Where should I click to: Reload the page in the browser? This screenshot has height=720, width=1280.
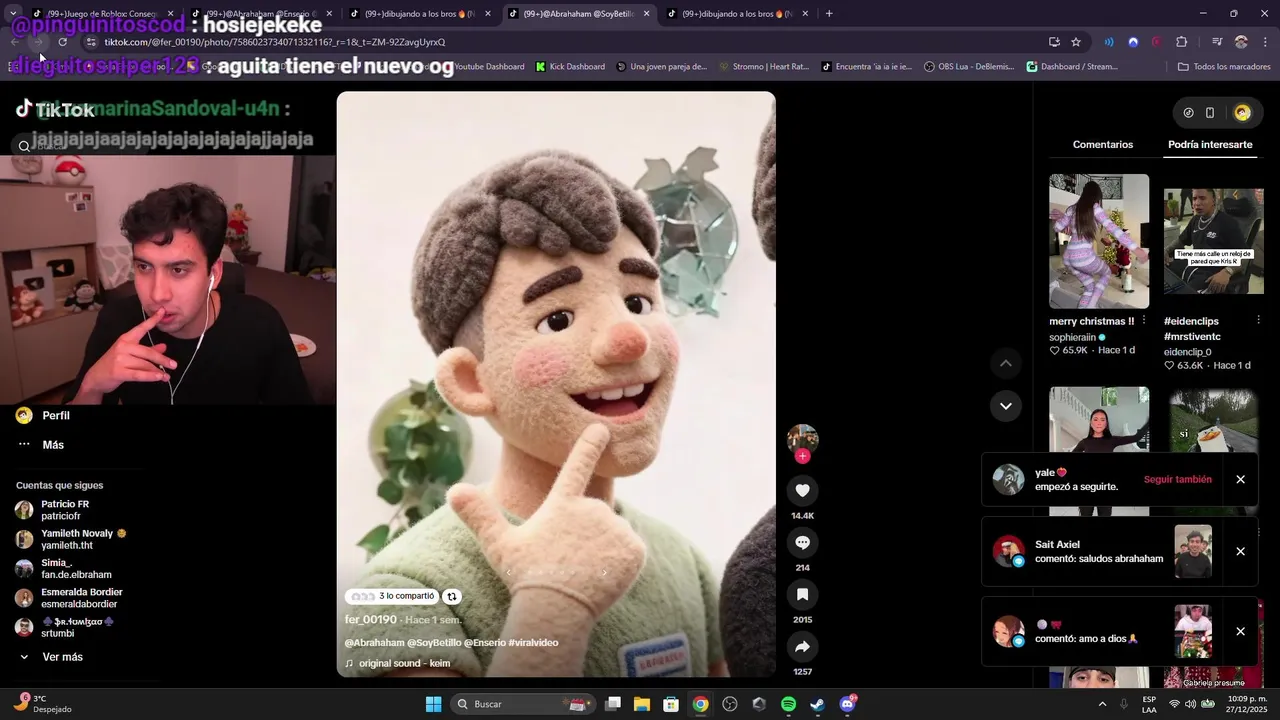point(62,42)
